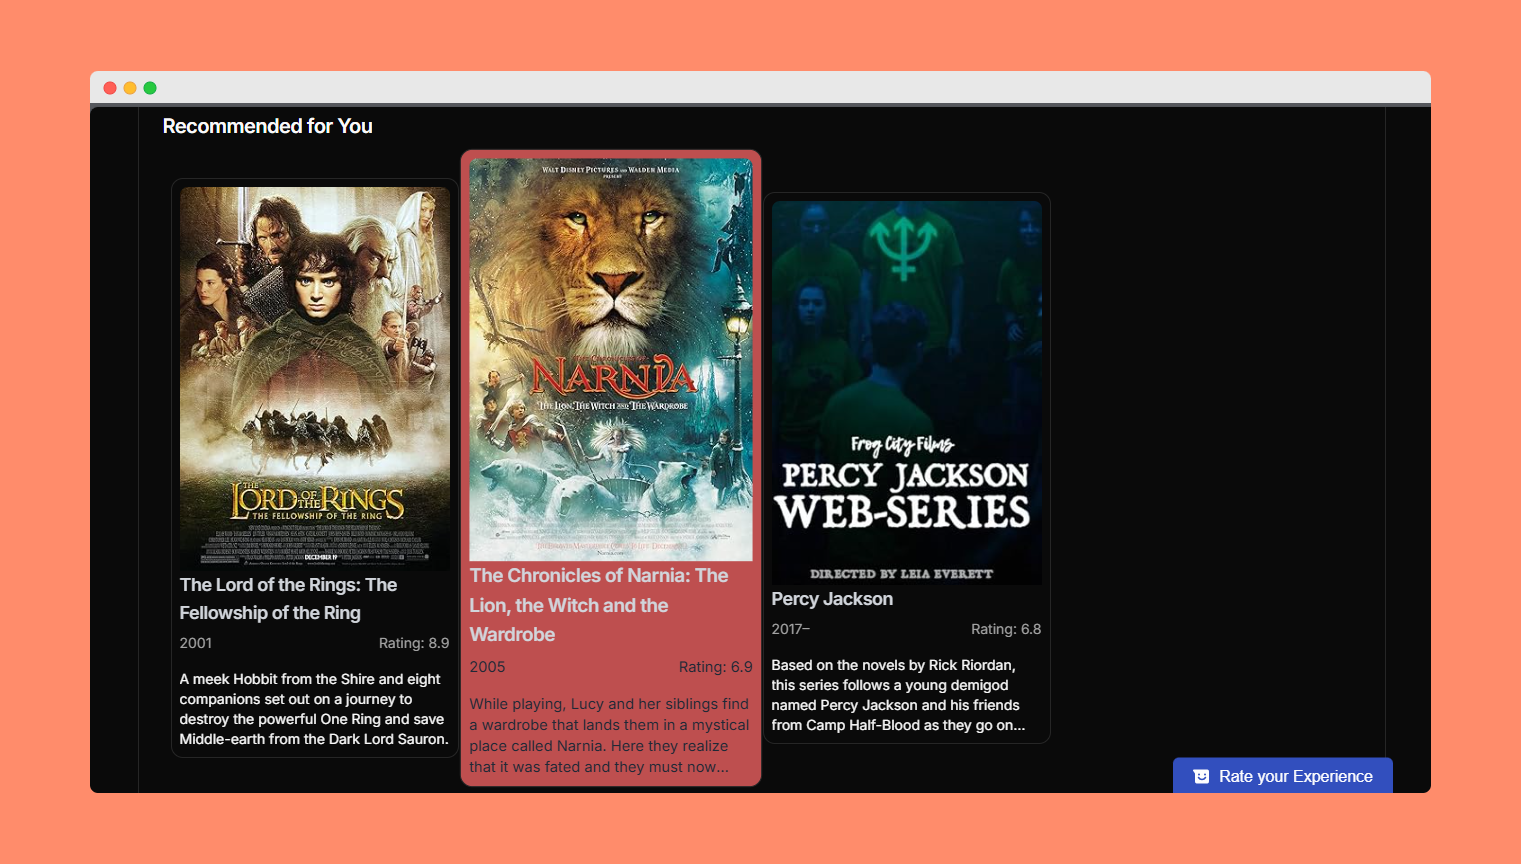The height and width of the screenshot is (864, 1521).
Task: Click the 'Rating: 6.8' text
Action: (1006, 629)
